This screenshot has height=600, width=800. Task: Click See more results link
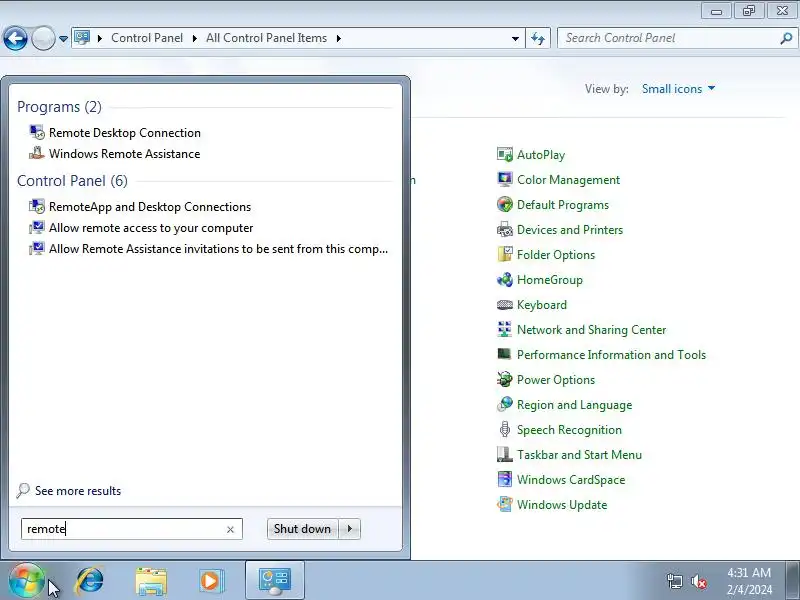pyautogui.click(x=78, y=491)
